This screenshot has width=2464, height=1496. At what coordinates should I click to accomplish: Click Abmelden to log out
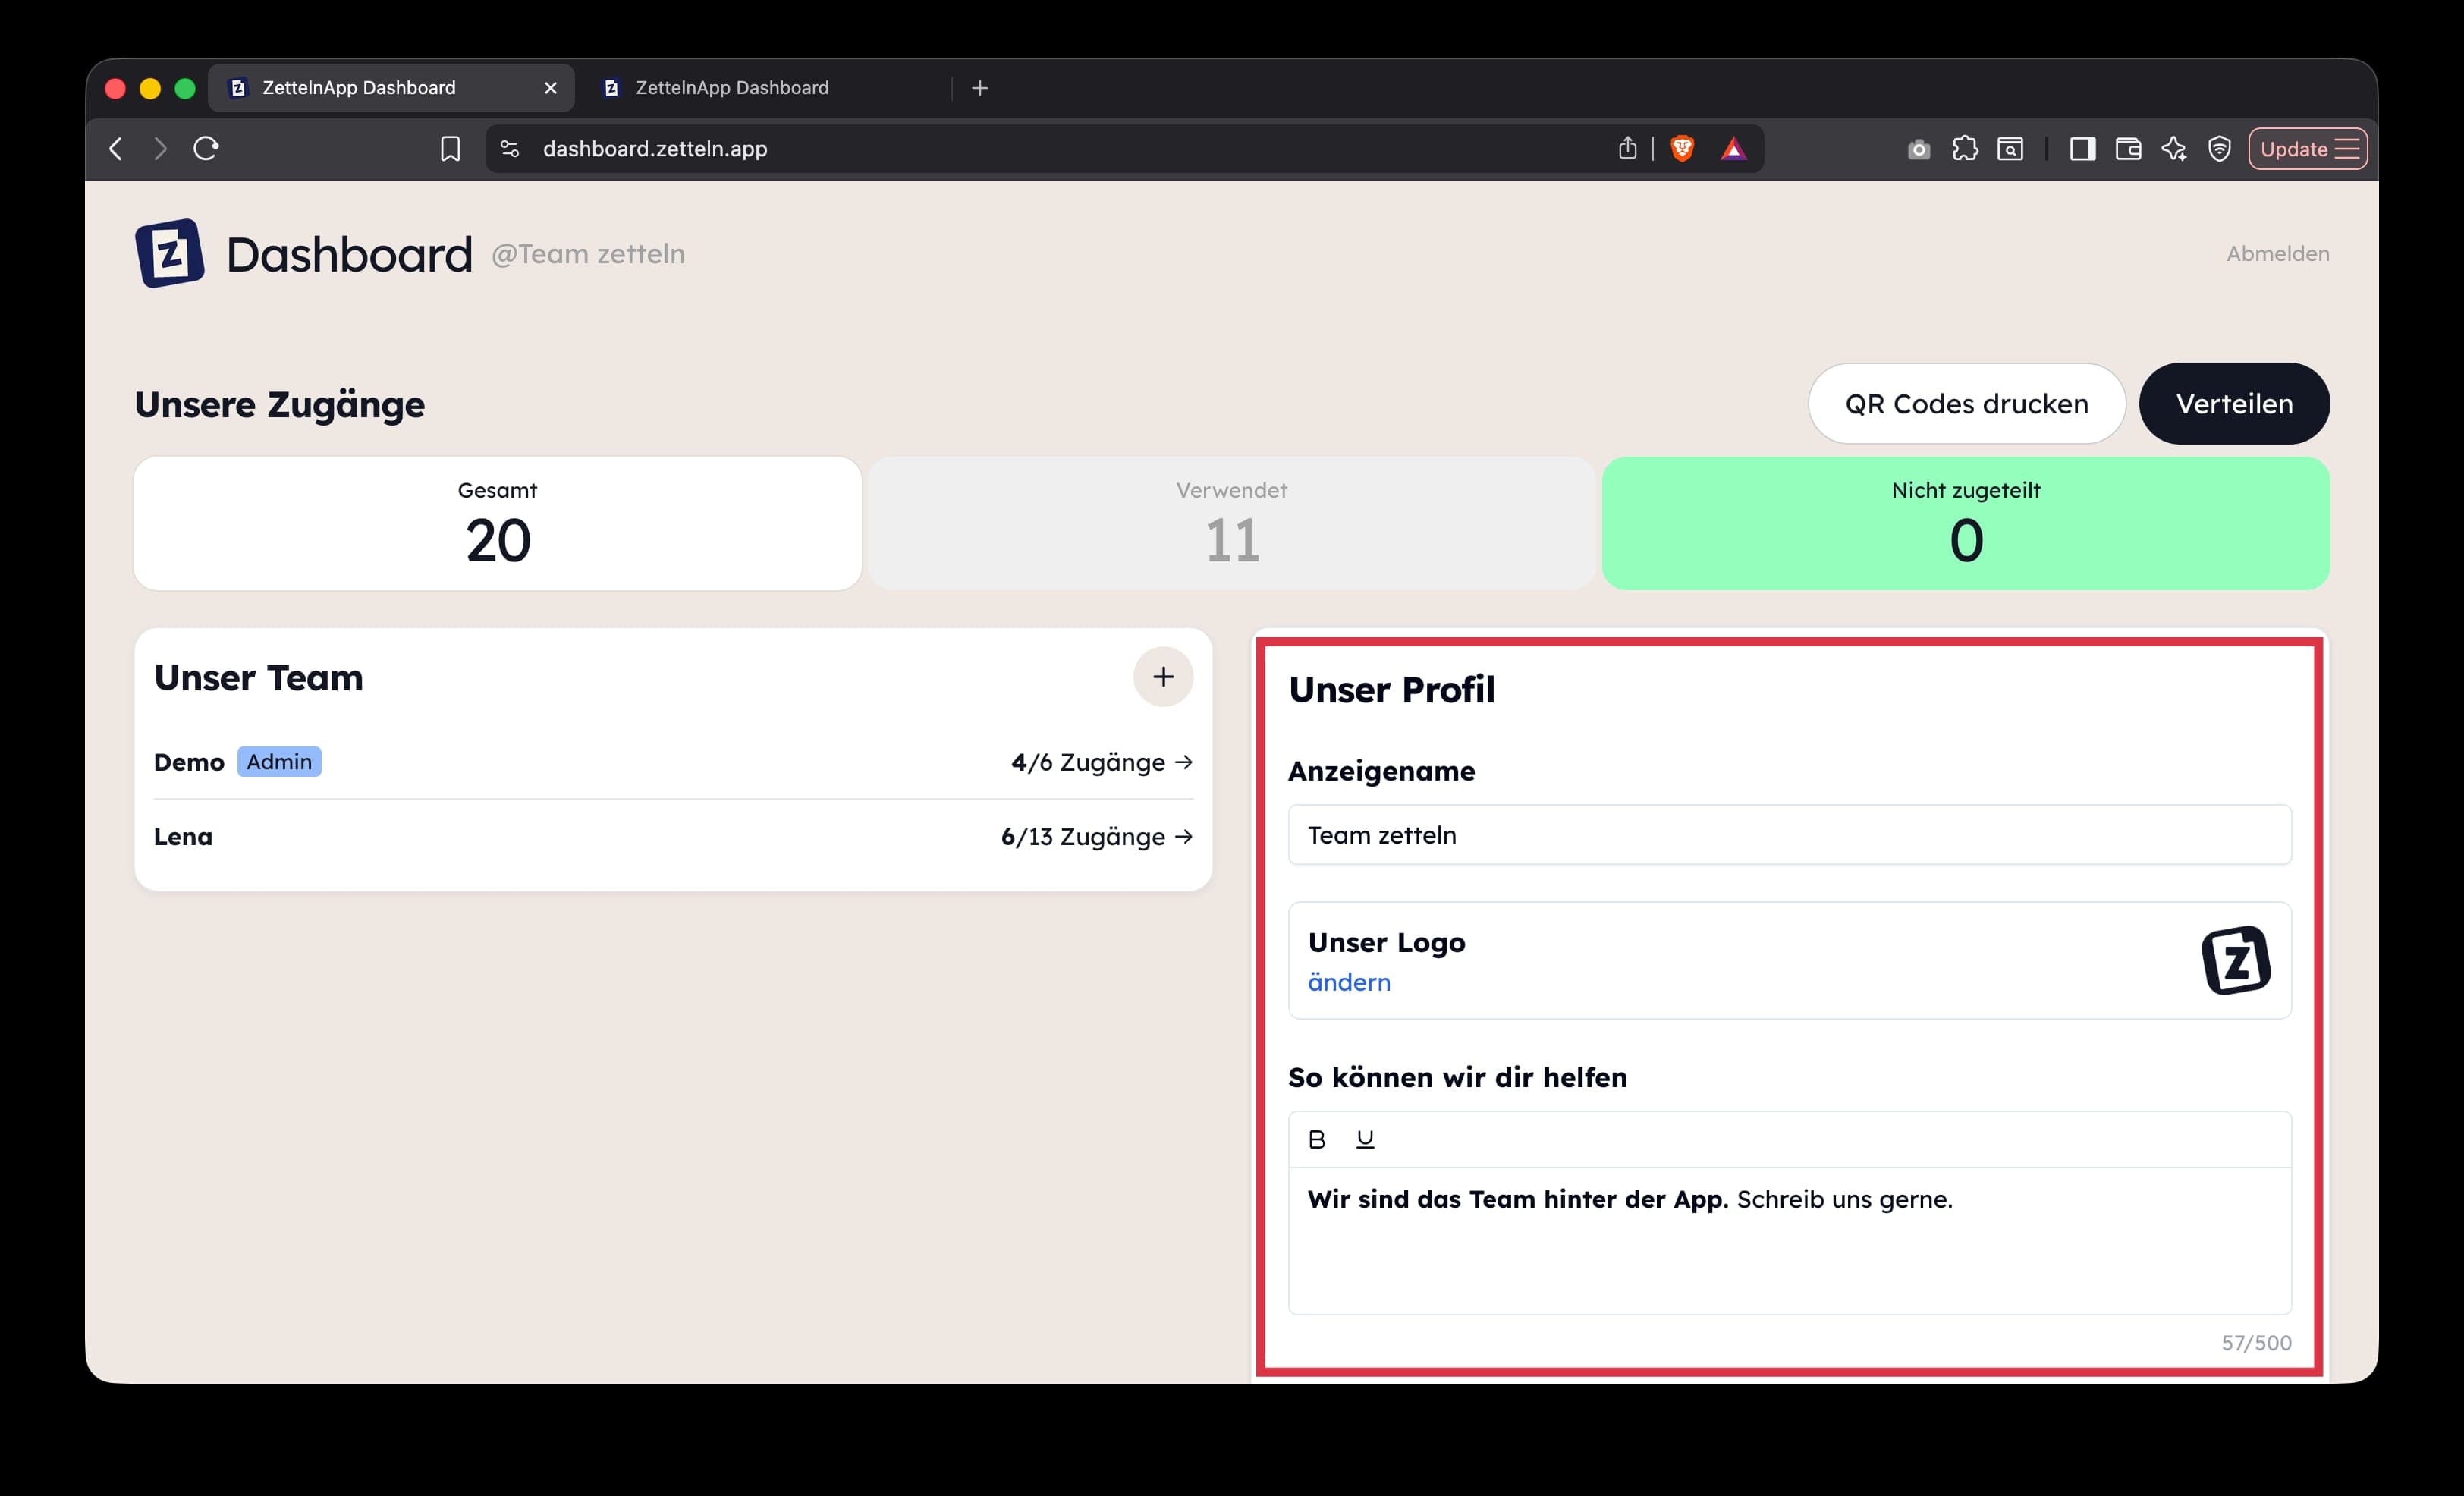click(2277, 254)
